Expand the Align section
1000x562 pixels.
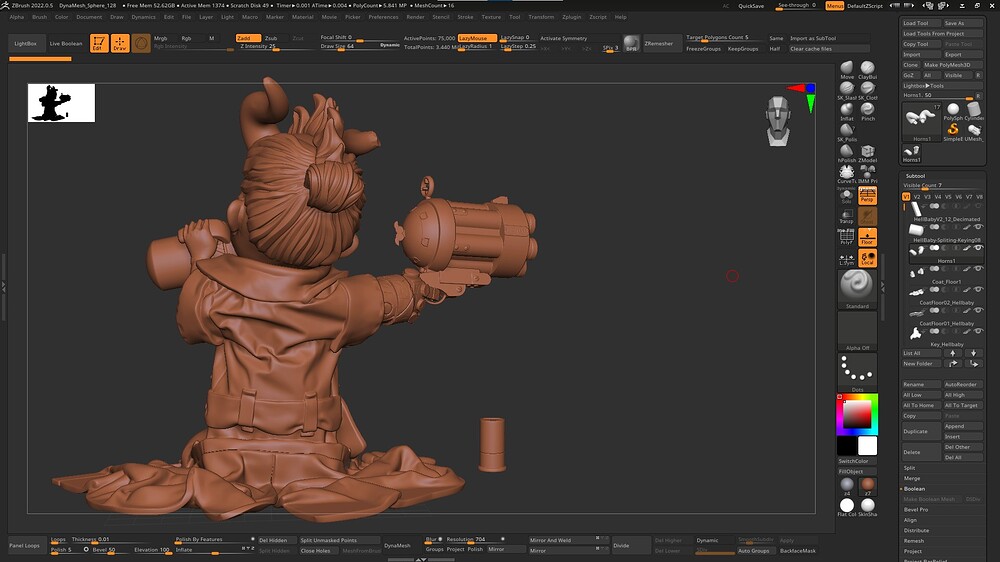tap(910, 520)
